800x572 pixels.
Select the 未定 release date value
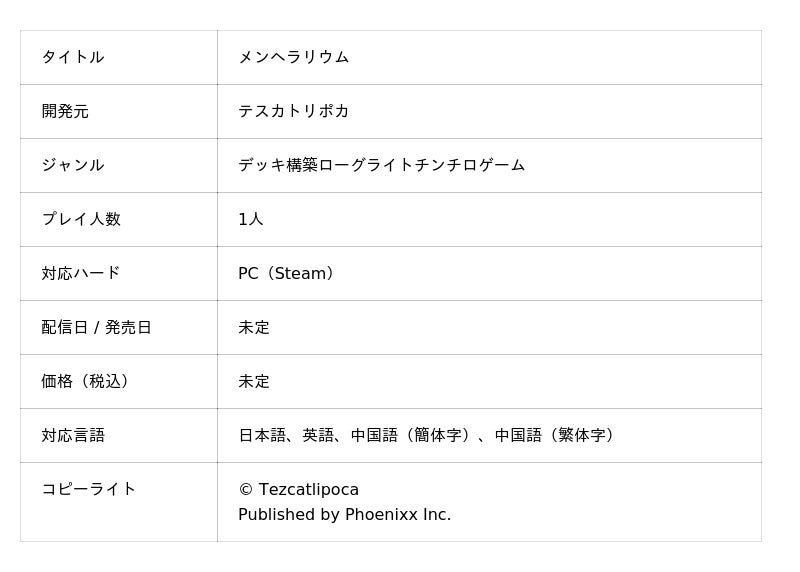254,327
